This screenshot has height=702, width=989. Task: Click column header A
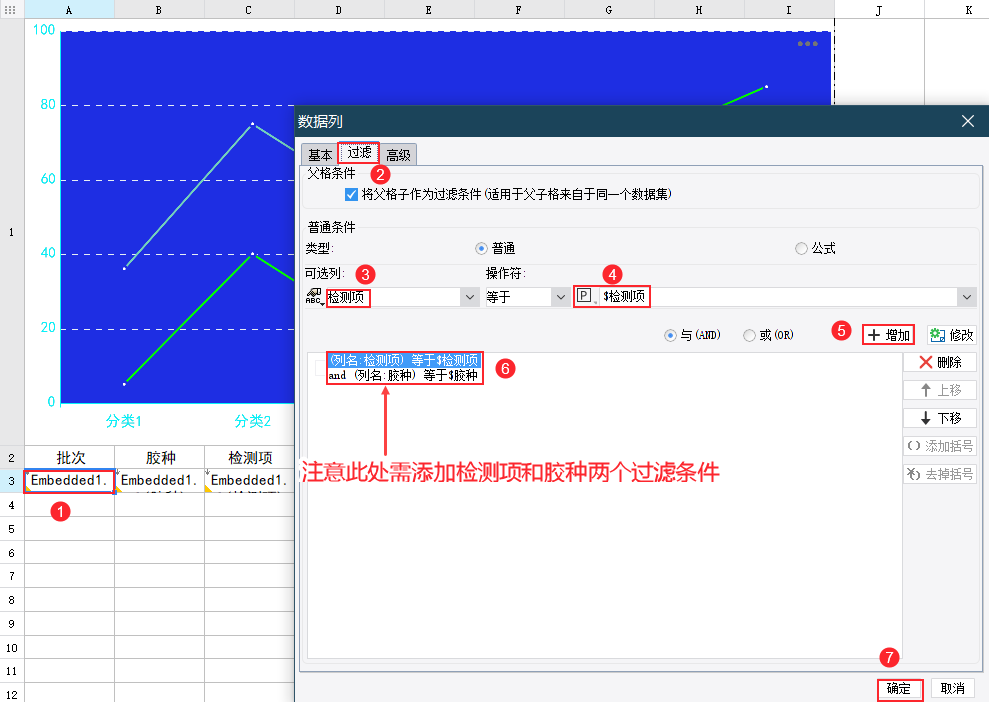[x=69, y=9]
